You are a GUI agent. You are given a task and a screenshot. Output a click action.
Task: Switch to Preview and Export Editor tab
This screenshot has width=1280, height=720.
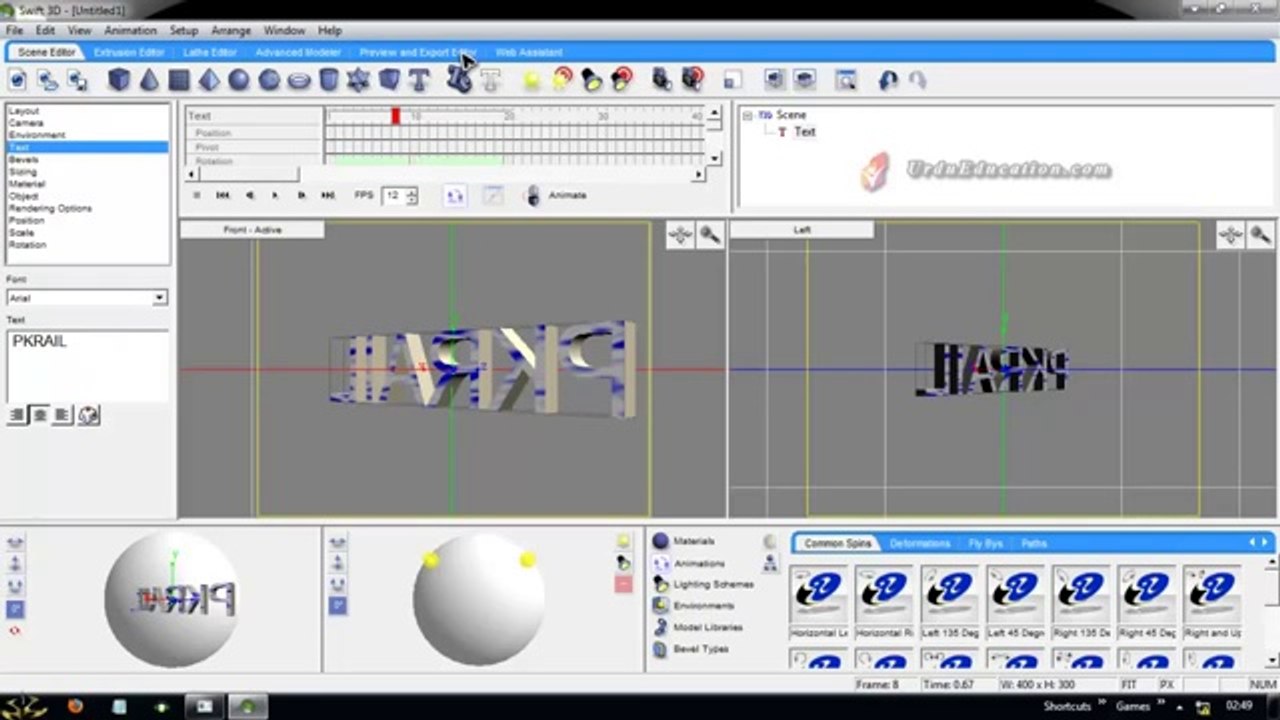pos(418,52)
